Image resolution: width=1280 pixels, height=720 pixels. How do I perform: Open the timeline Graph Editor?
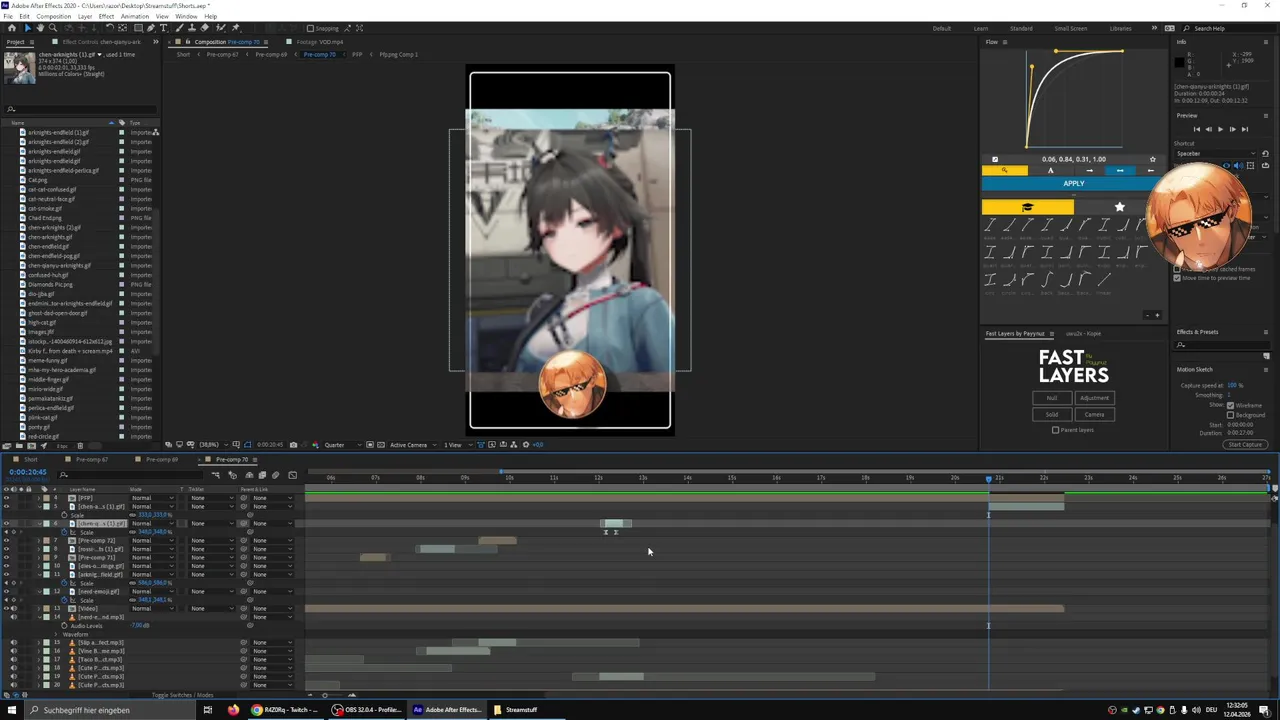tap(292, 475)
